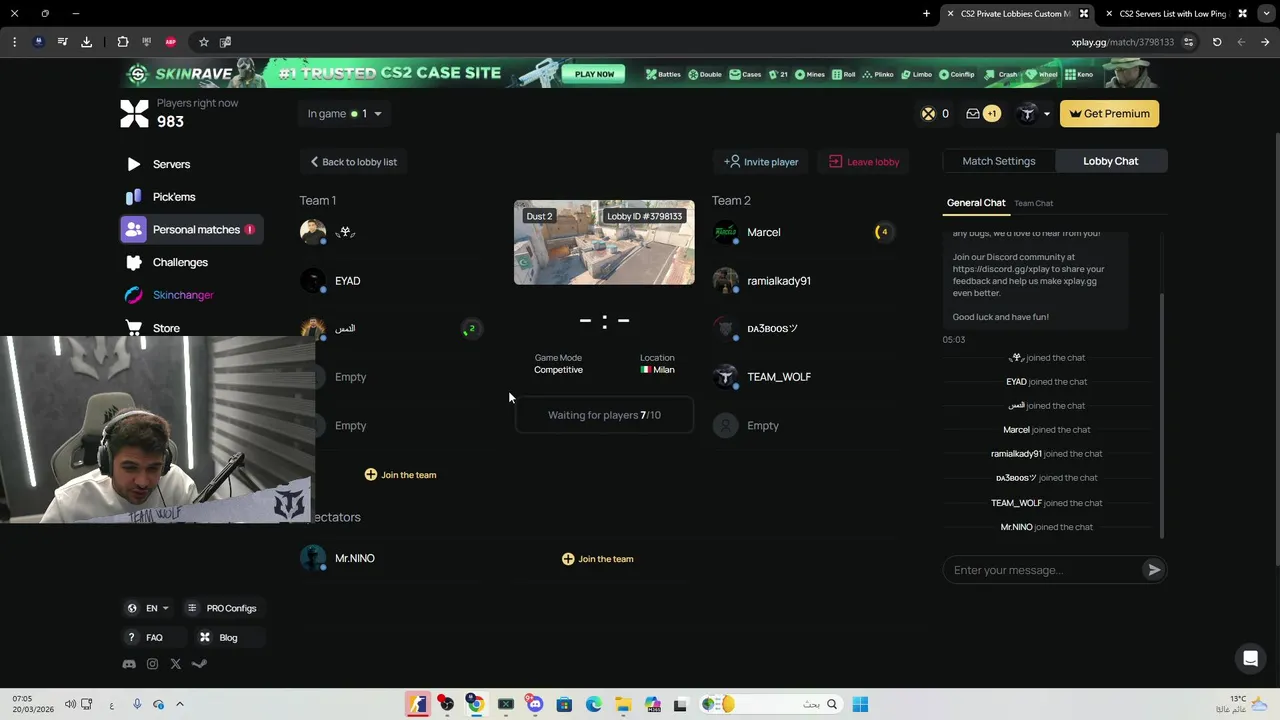The height and width of the screenshot is (720, 1280).
Task: Open the site settings icon in address bar
Action: [x=1188, y=42]
